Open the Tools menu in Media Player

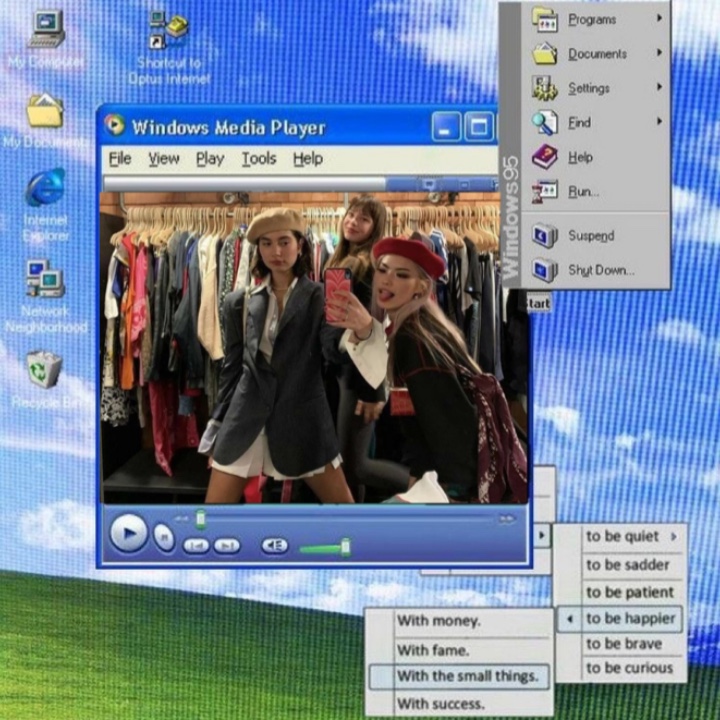(x=258, y=159)
